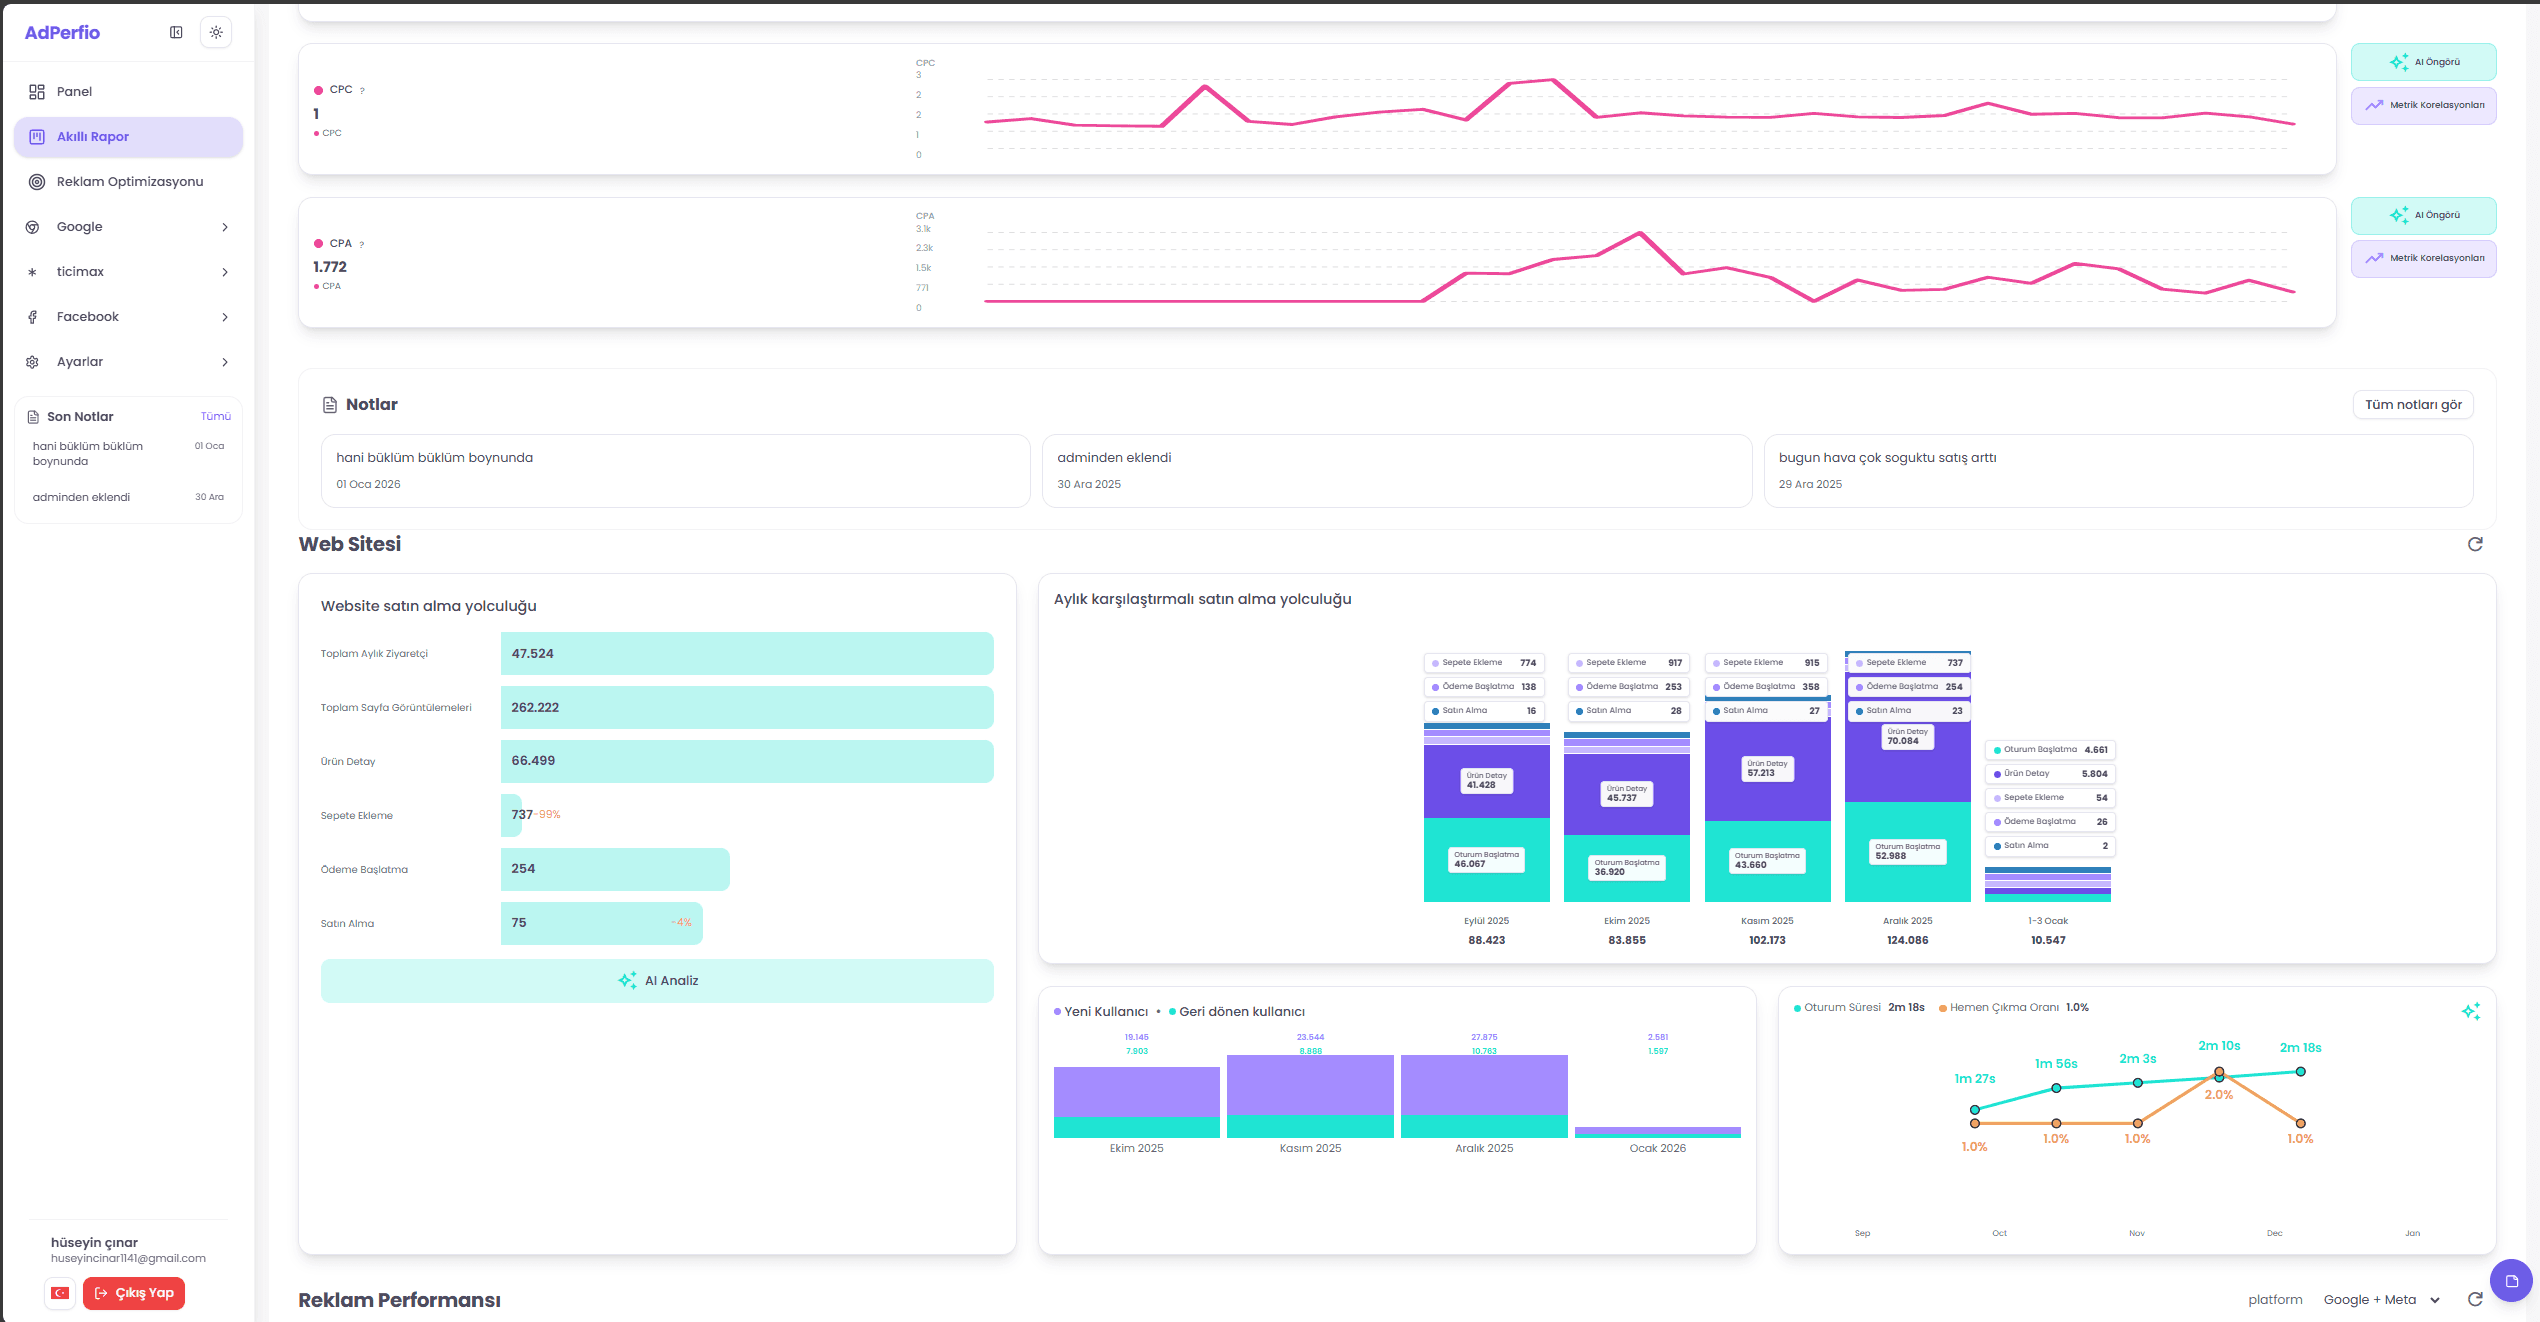
Task: Click the CPC help question mark
Action: pos(362,91)
